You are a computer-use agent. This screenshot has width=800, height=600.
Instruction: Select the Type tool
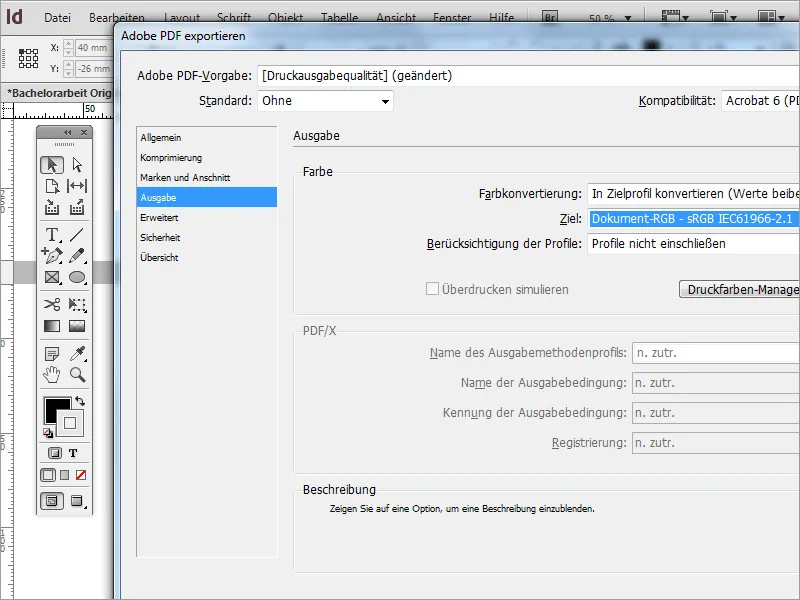coord(52,235)
